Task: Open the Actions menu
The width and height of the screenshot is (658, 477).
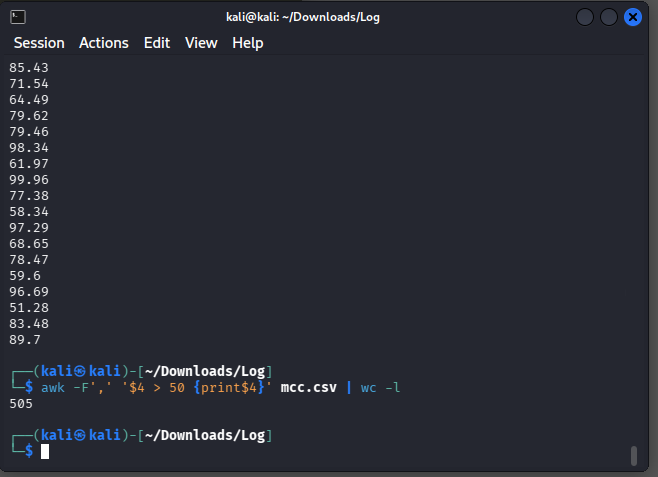Action: (104, 43)
